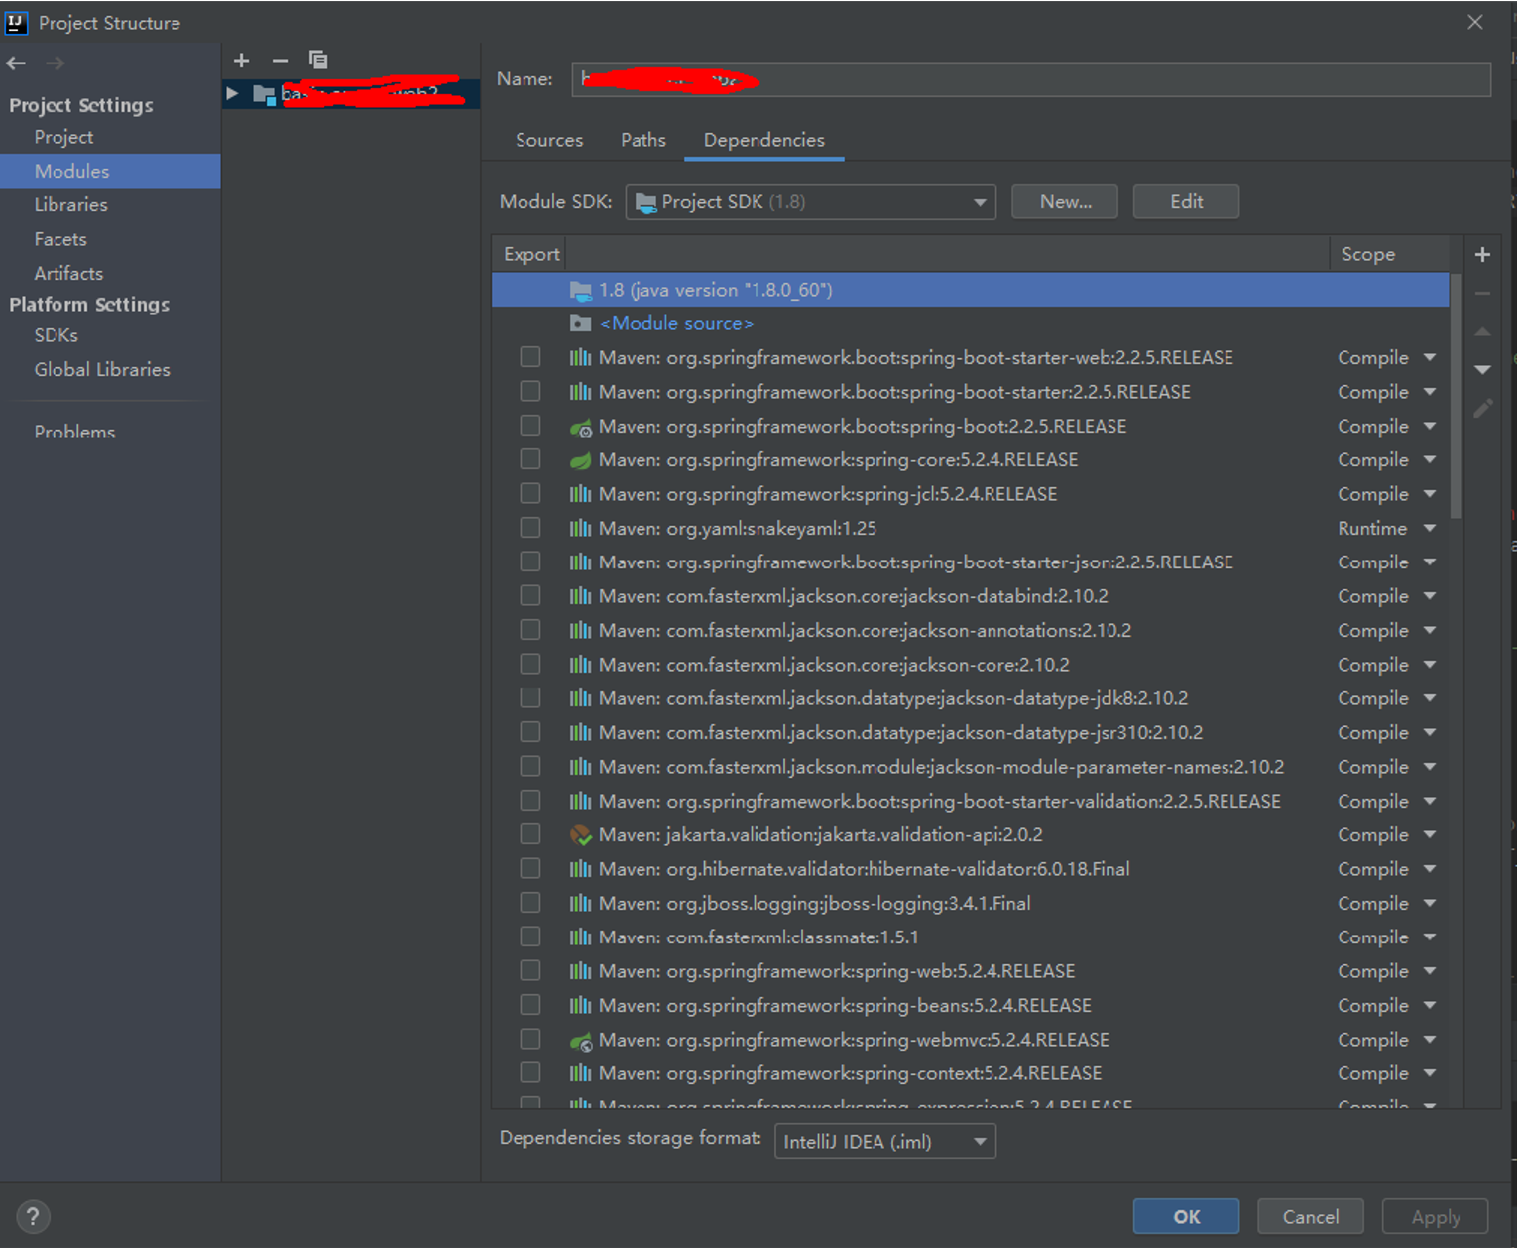The image size is (1517, 1248).
Task: Click snakeyaml library icon
Action: pyautogui.click(x=580, y=528)
